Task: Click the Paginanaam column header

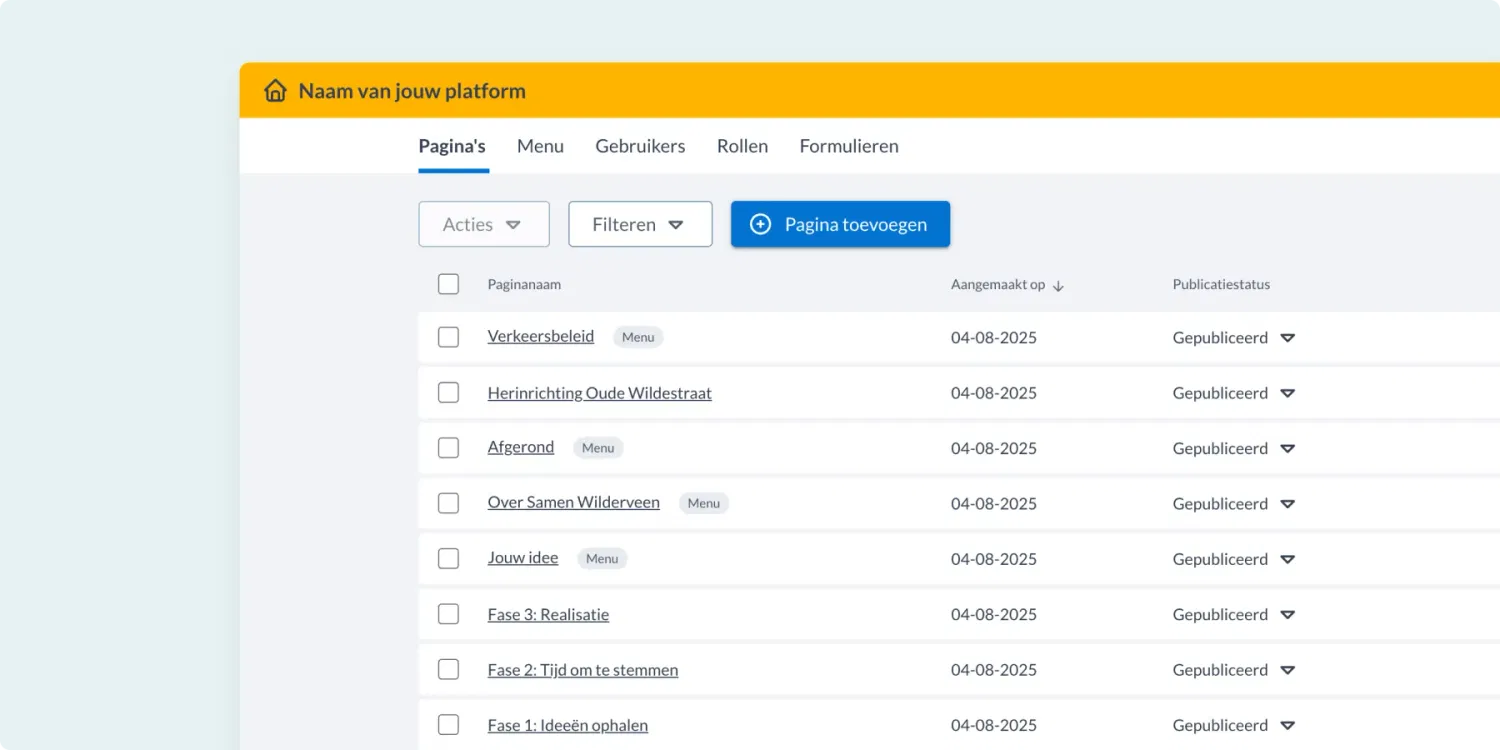Action: coord(524,285)
